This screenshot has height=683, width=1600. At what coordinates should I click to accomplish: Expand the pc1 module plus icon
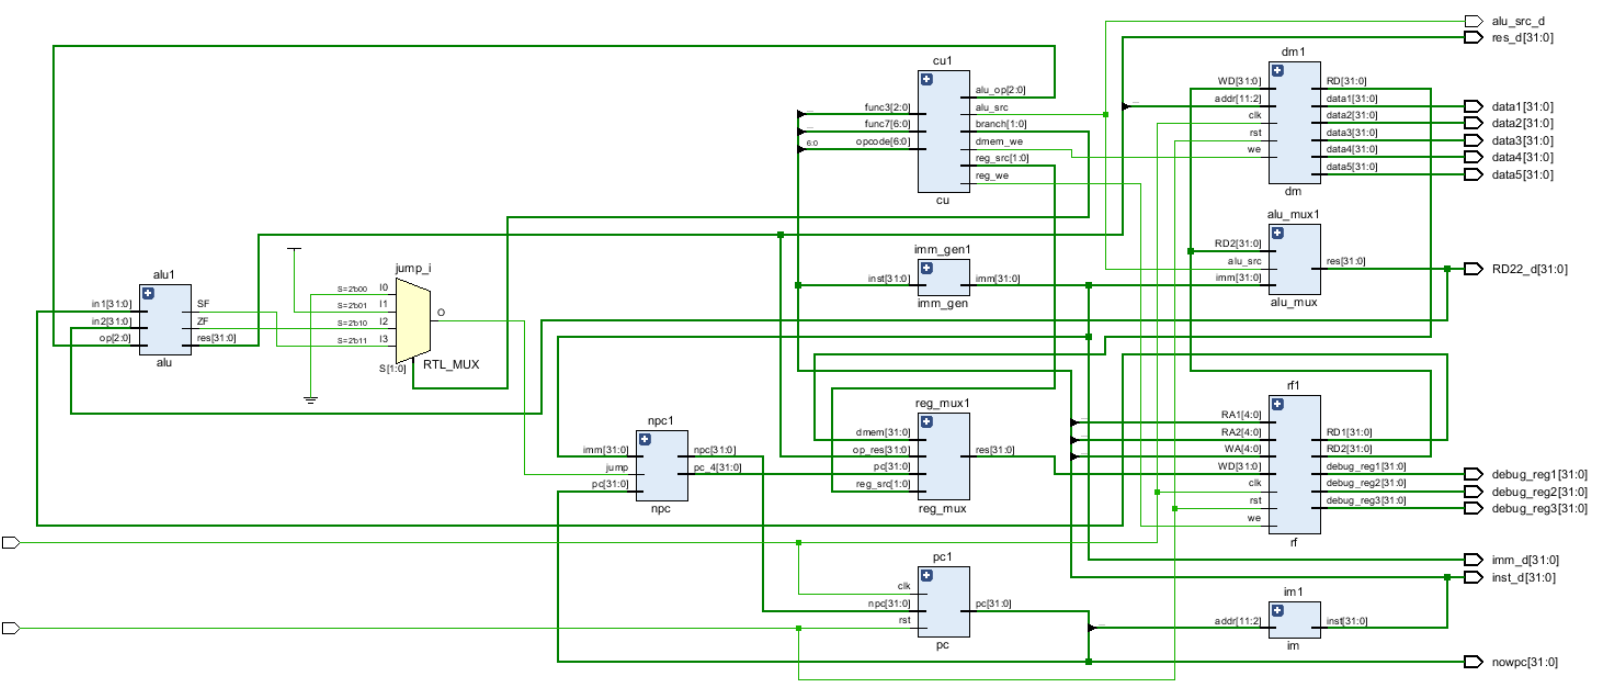click(926, 575)
